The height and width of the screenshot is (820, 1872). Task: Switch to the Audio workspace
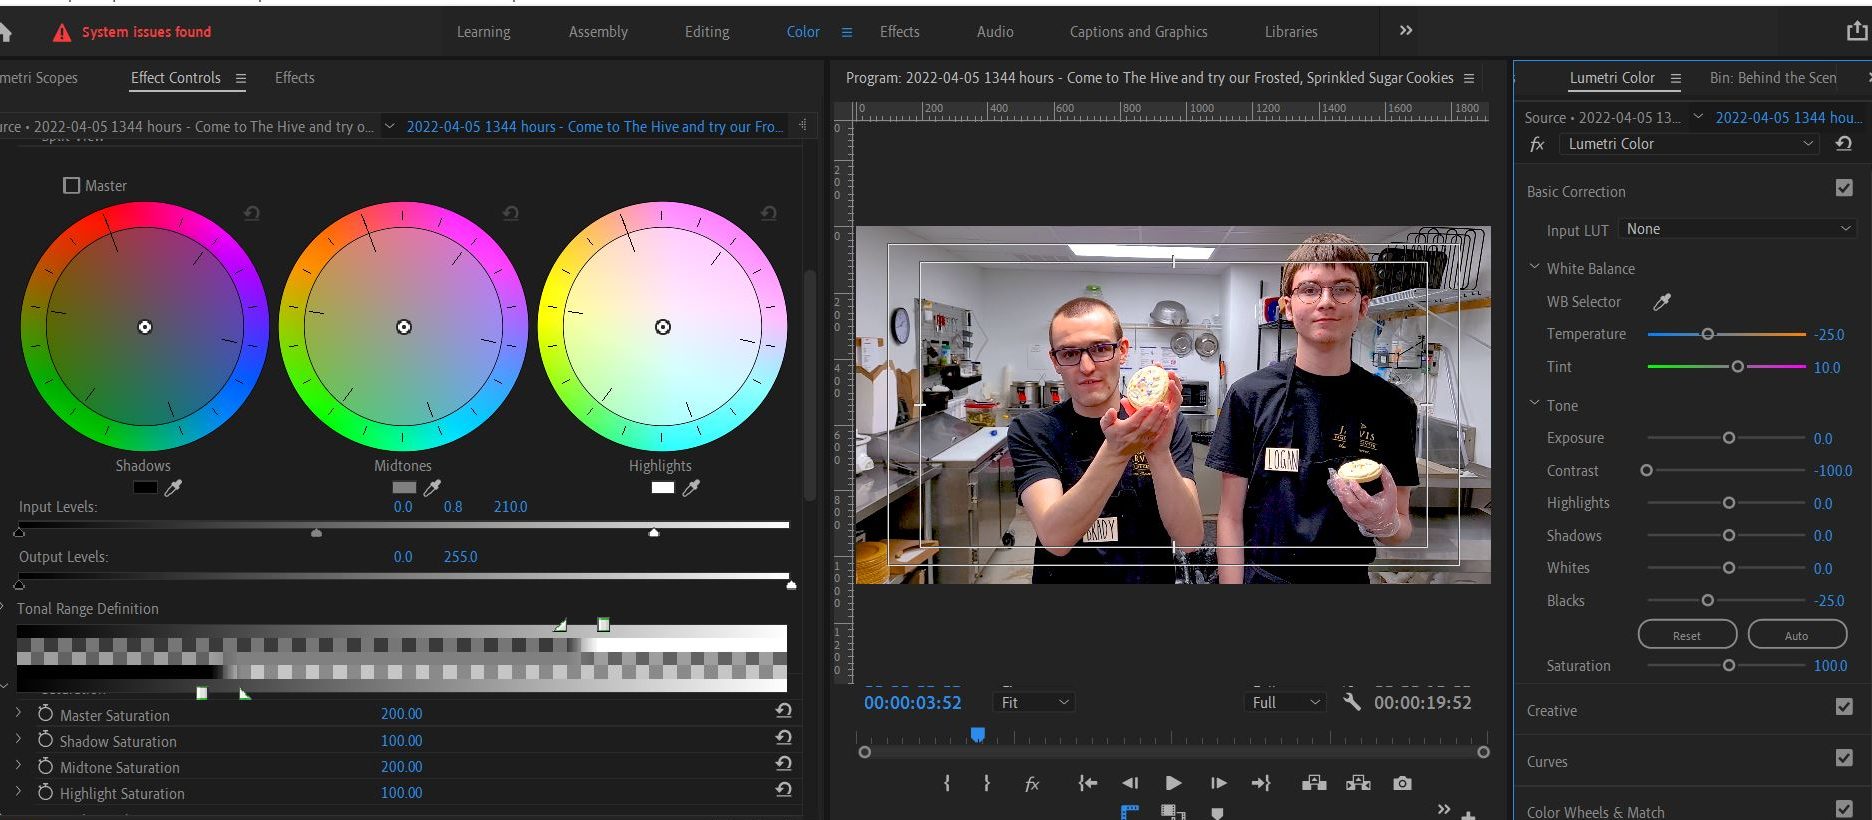[x=995, y=32]
